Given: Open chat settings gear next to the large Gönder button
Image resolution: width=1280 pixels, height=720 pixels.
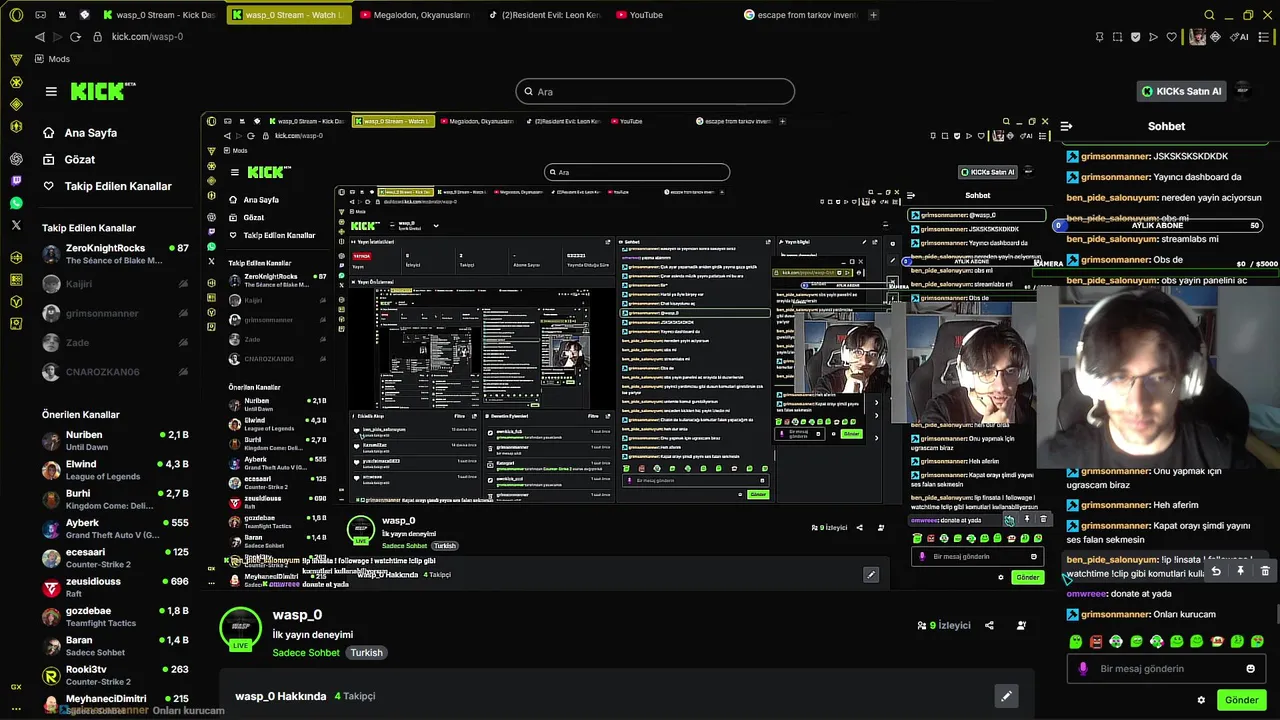Looking at the screenshot, I should [1201, 700].
